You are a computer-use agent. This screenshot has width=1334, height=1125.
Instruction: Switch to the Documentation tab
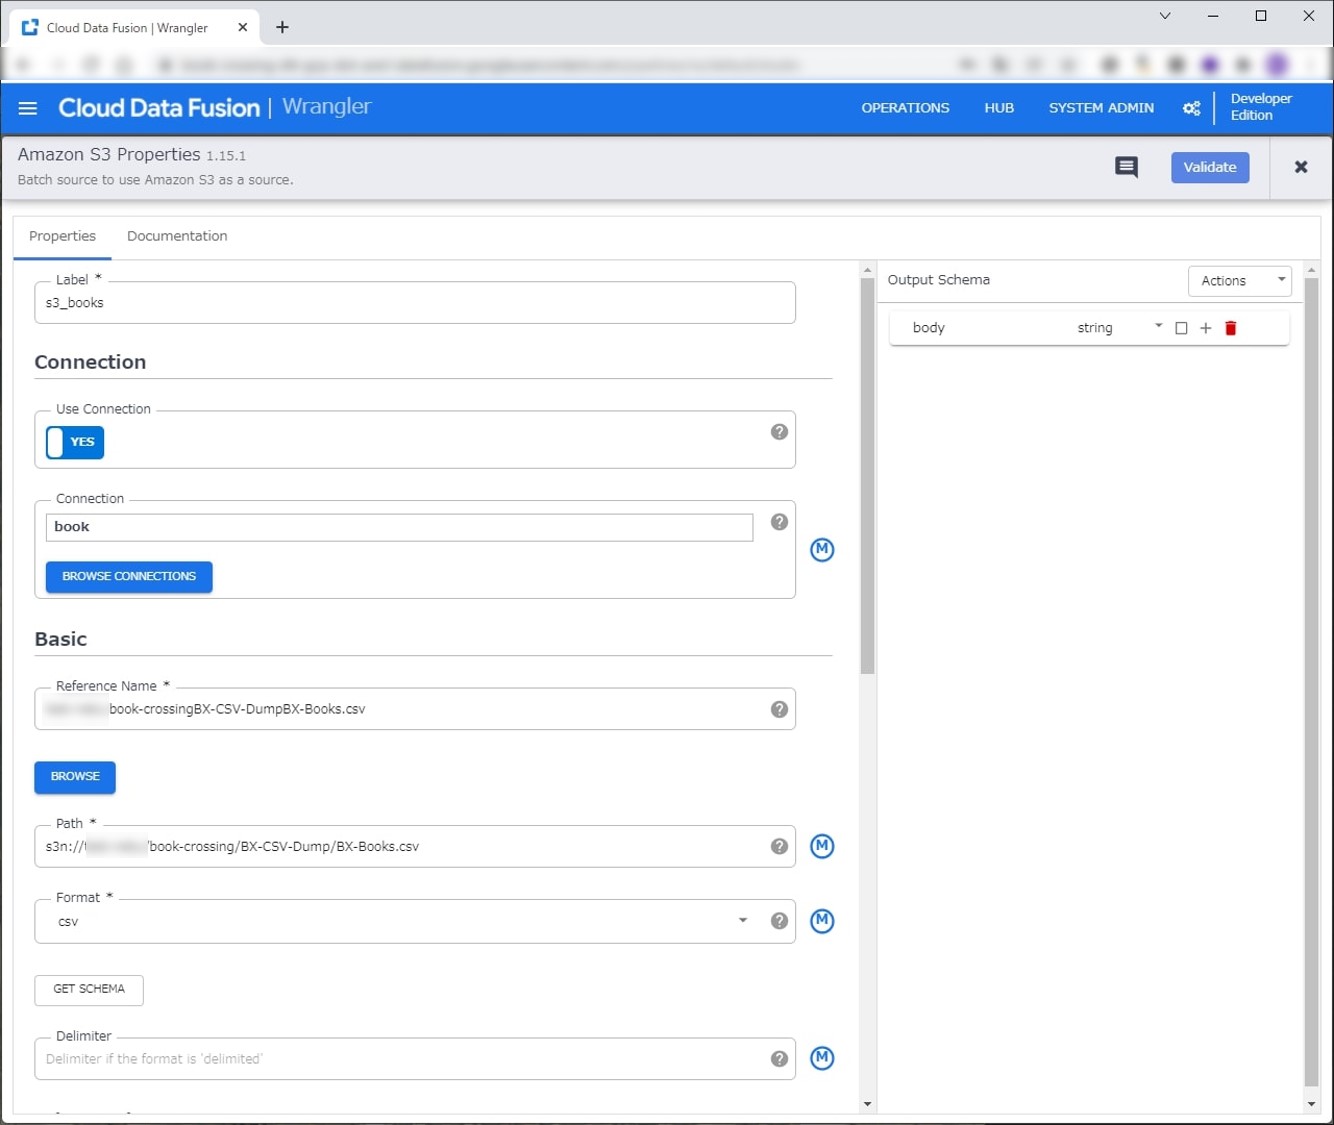(x=177, y=236)
